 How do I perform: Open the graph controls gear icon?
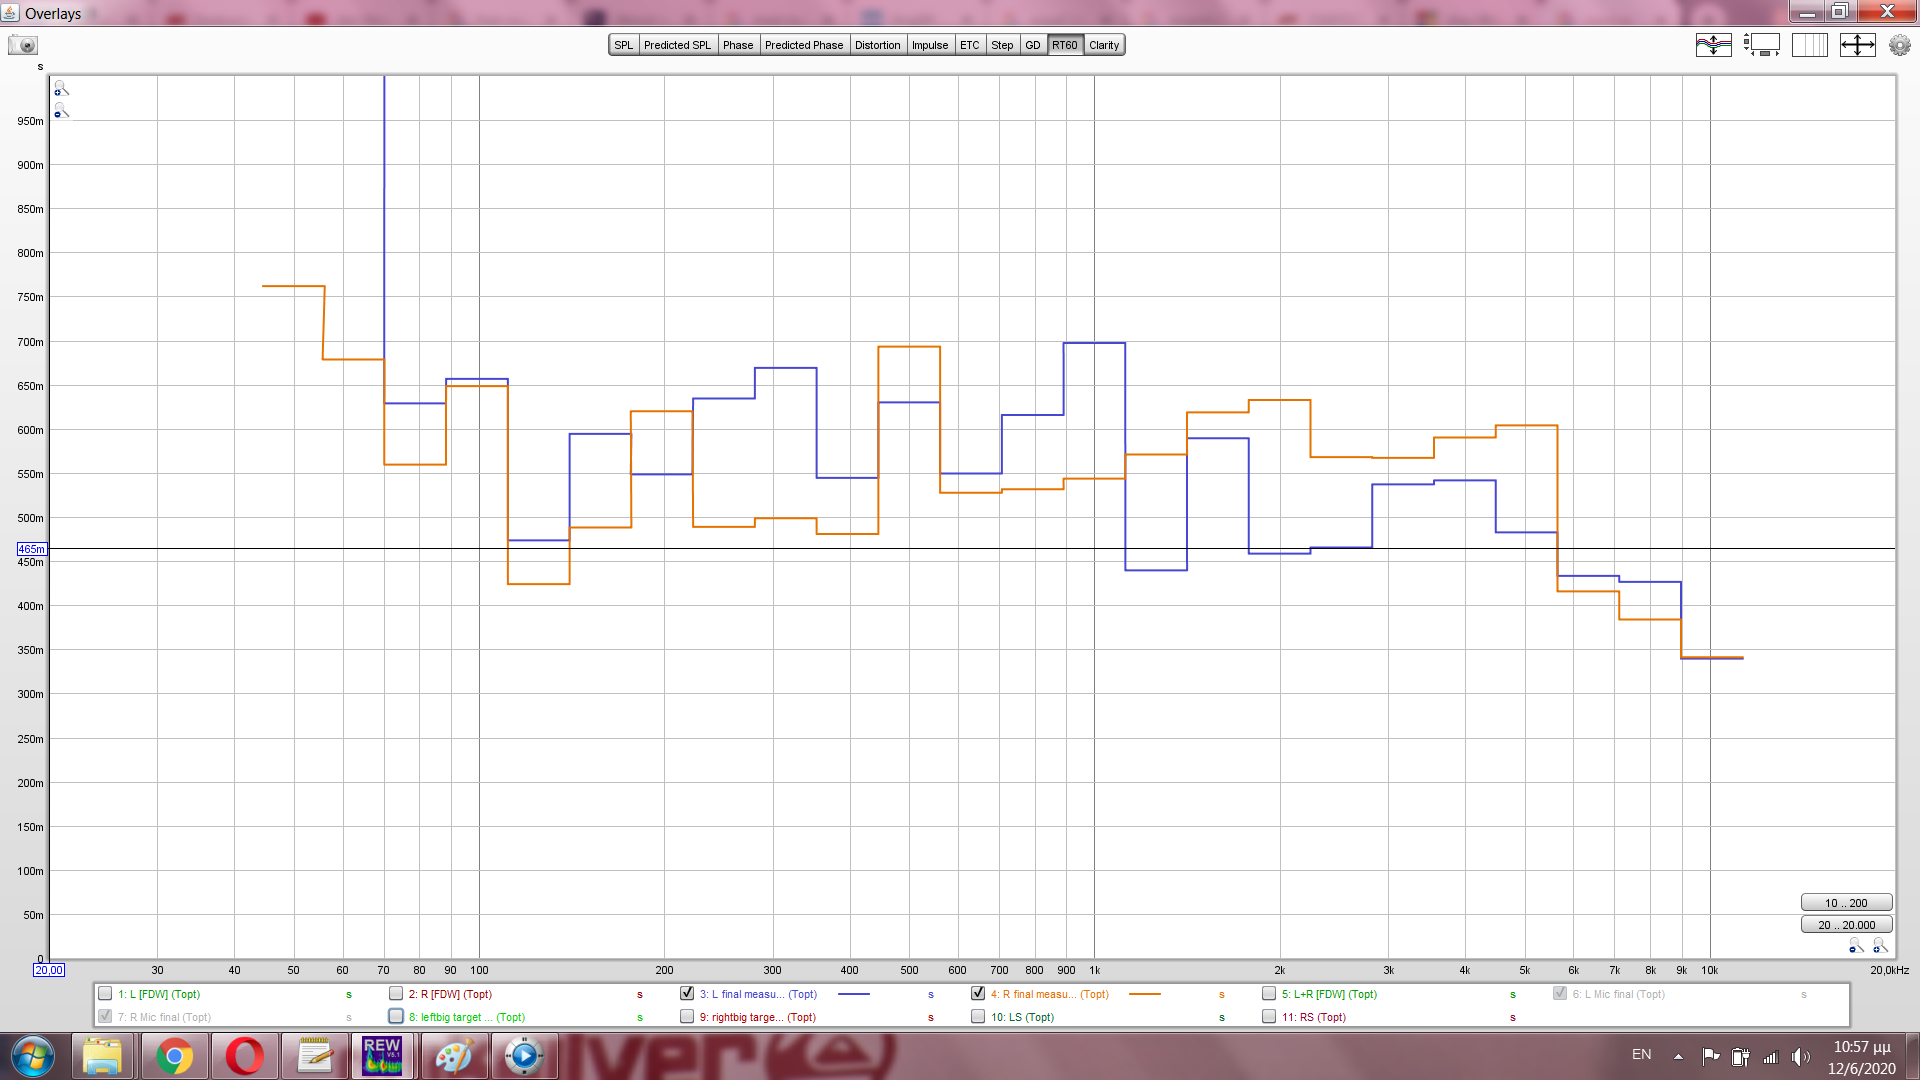[x=1899, y=45]
